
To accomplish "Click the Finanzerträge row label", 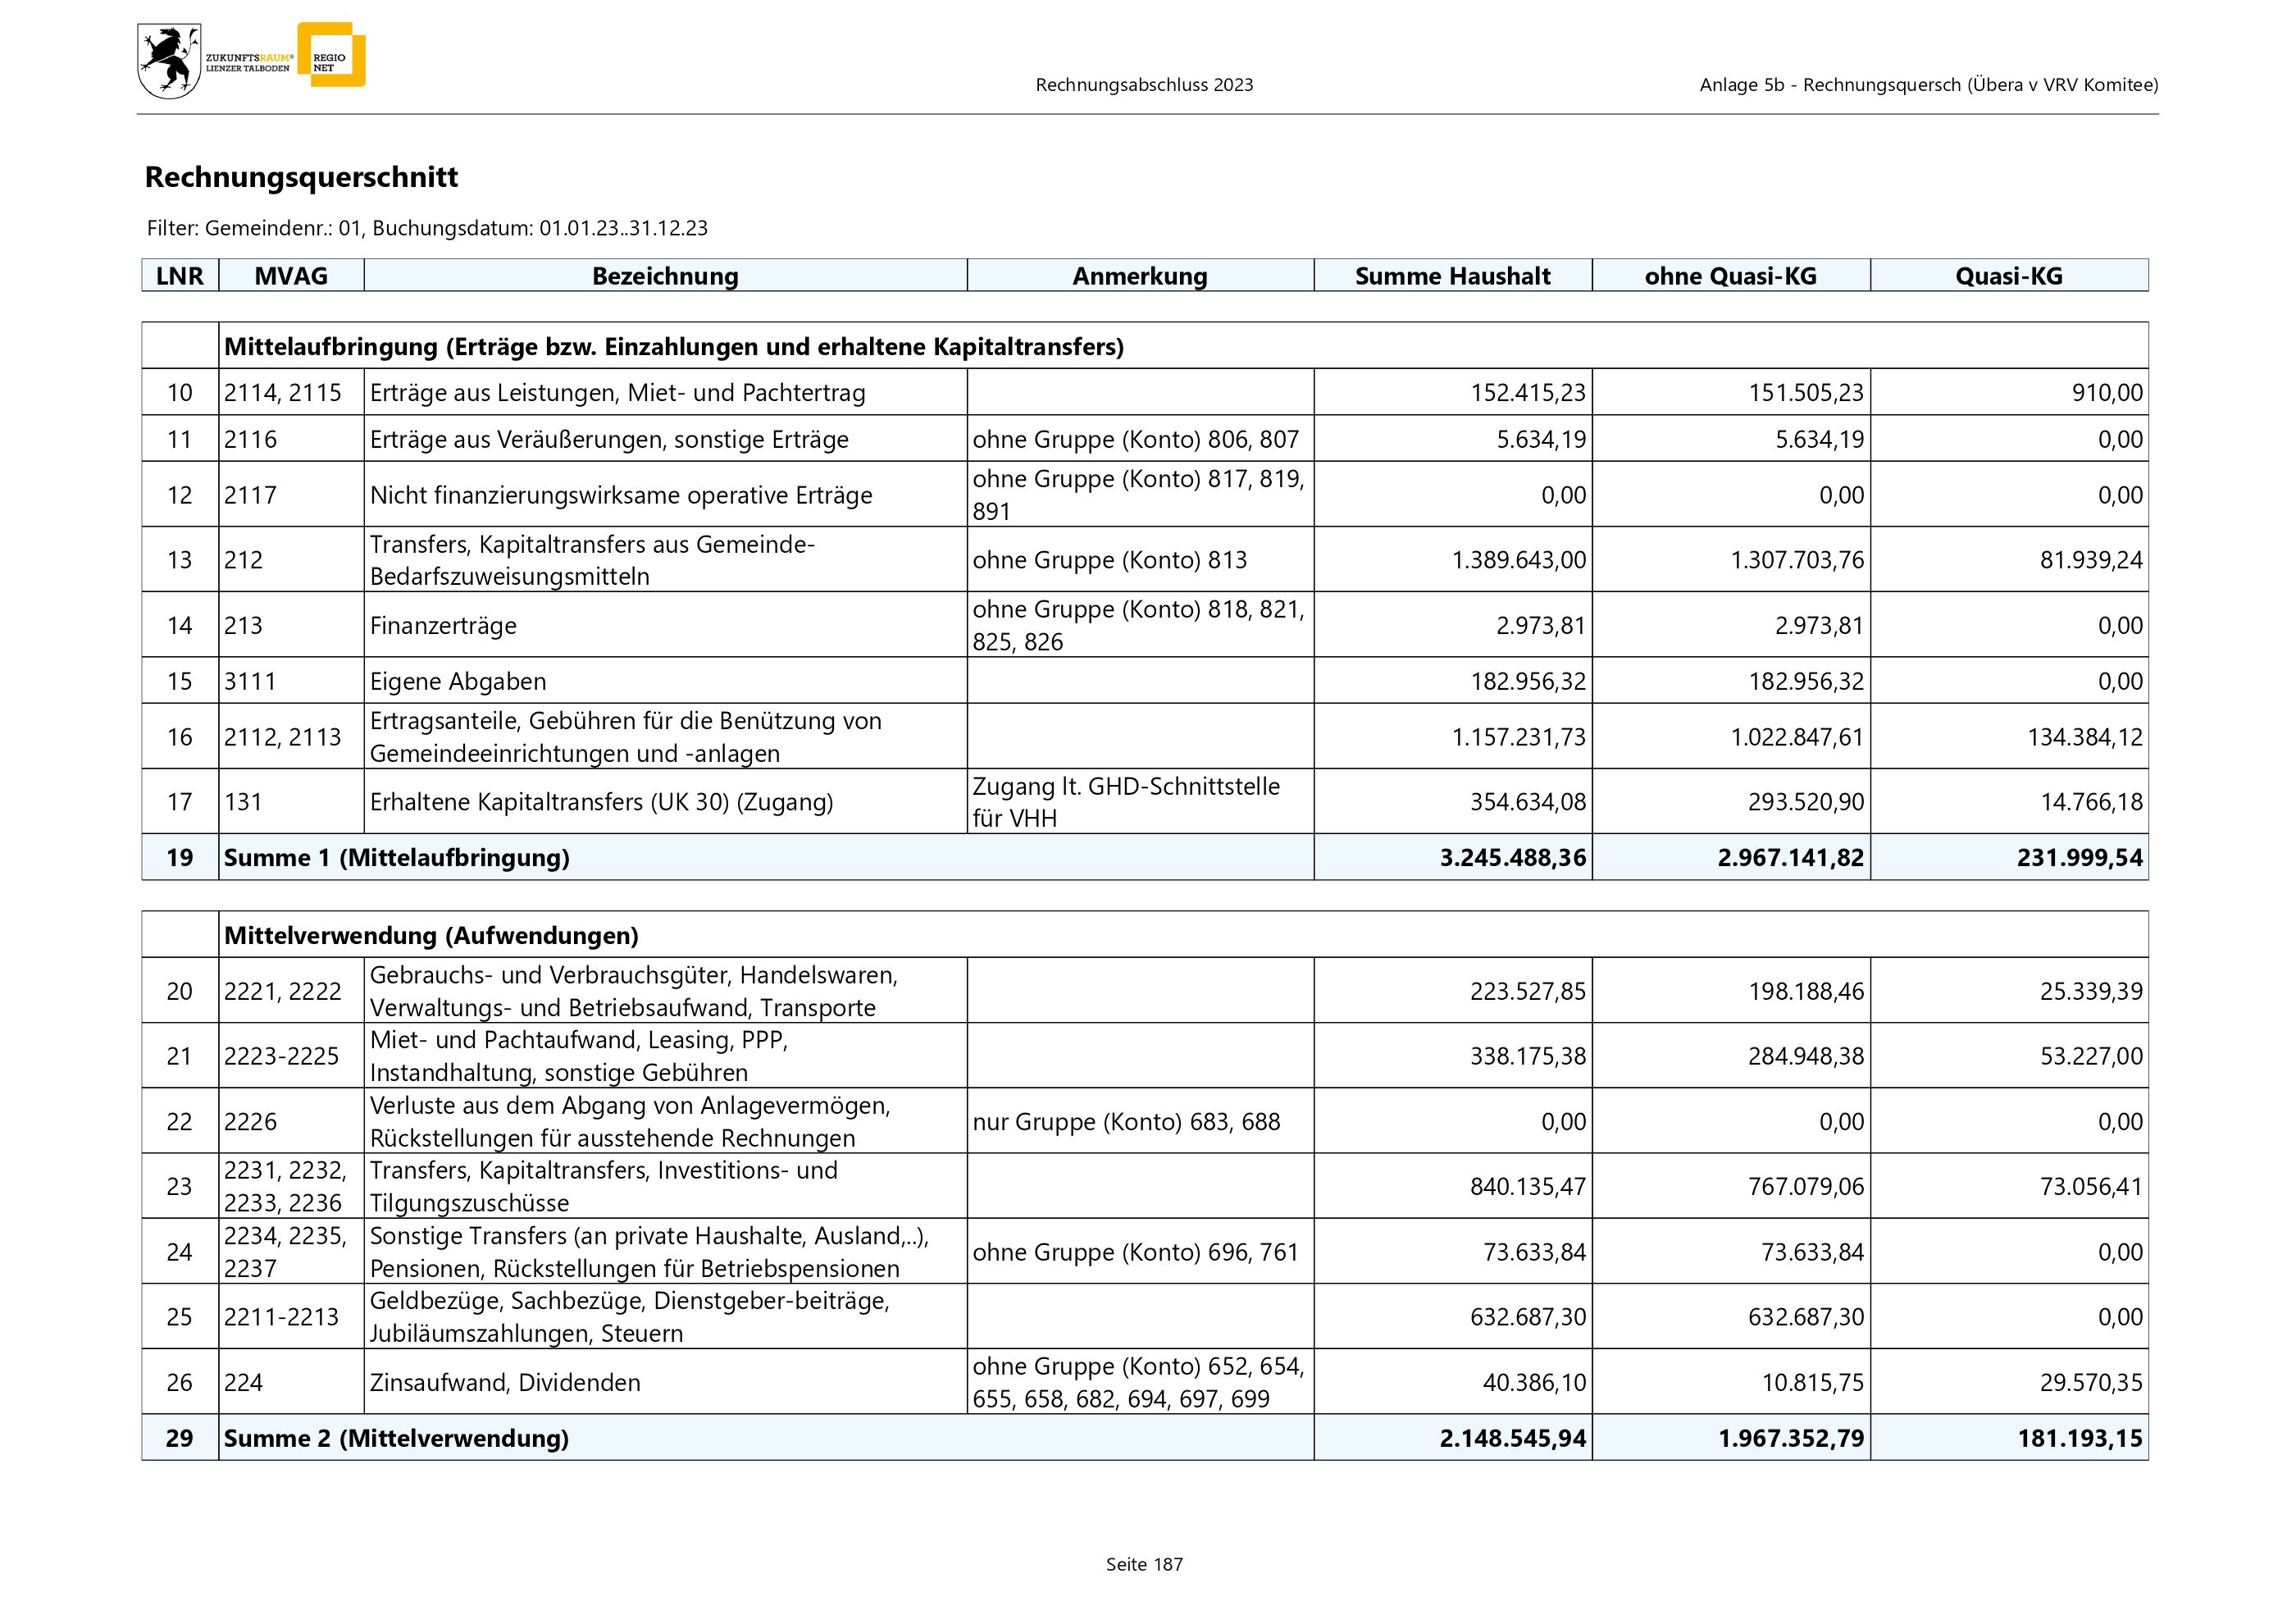I will pos(443,626).
